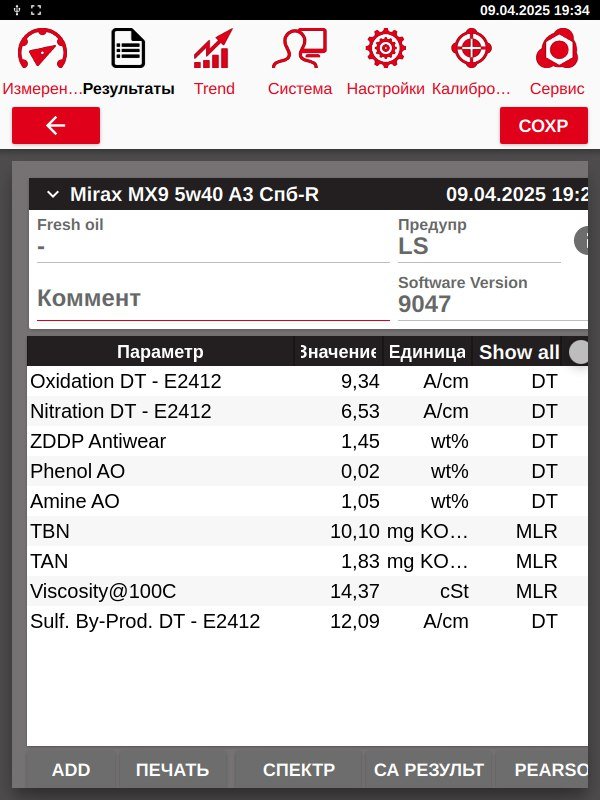Image resolution: width=600 pixels, height=800 pixels.
Task: Save results with the СОХР button
Action: tap(543, 126)
